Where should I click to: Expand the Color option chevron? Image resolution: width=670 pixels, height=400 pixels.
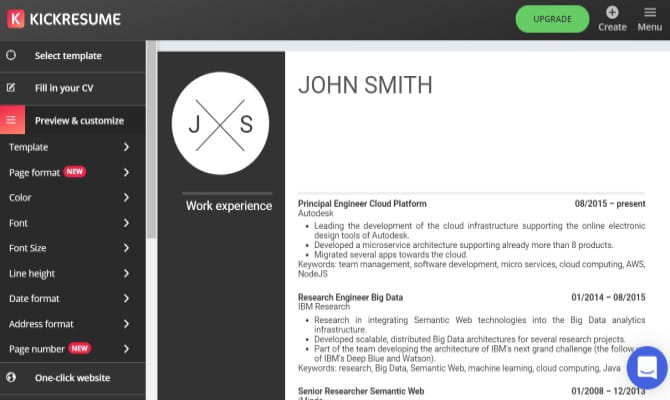(x=126, y=197)
